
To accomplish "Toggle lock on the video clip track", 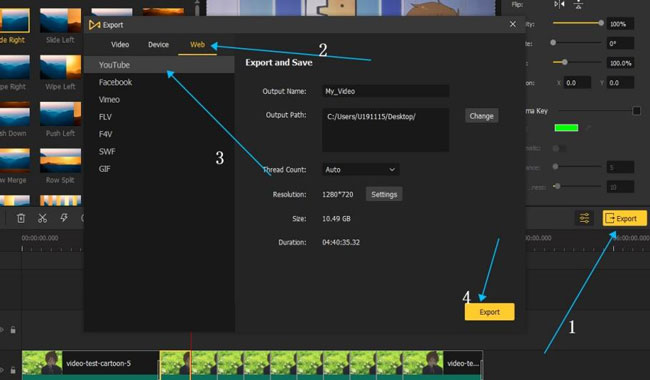I will click(13, 370).
